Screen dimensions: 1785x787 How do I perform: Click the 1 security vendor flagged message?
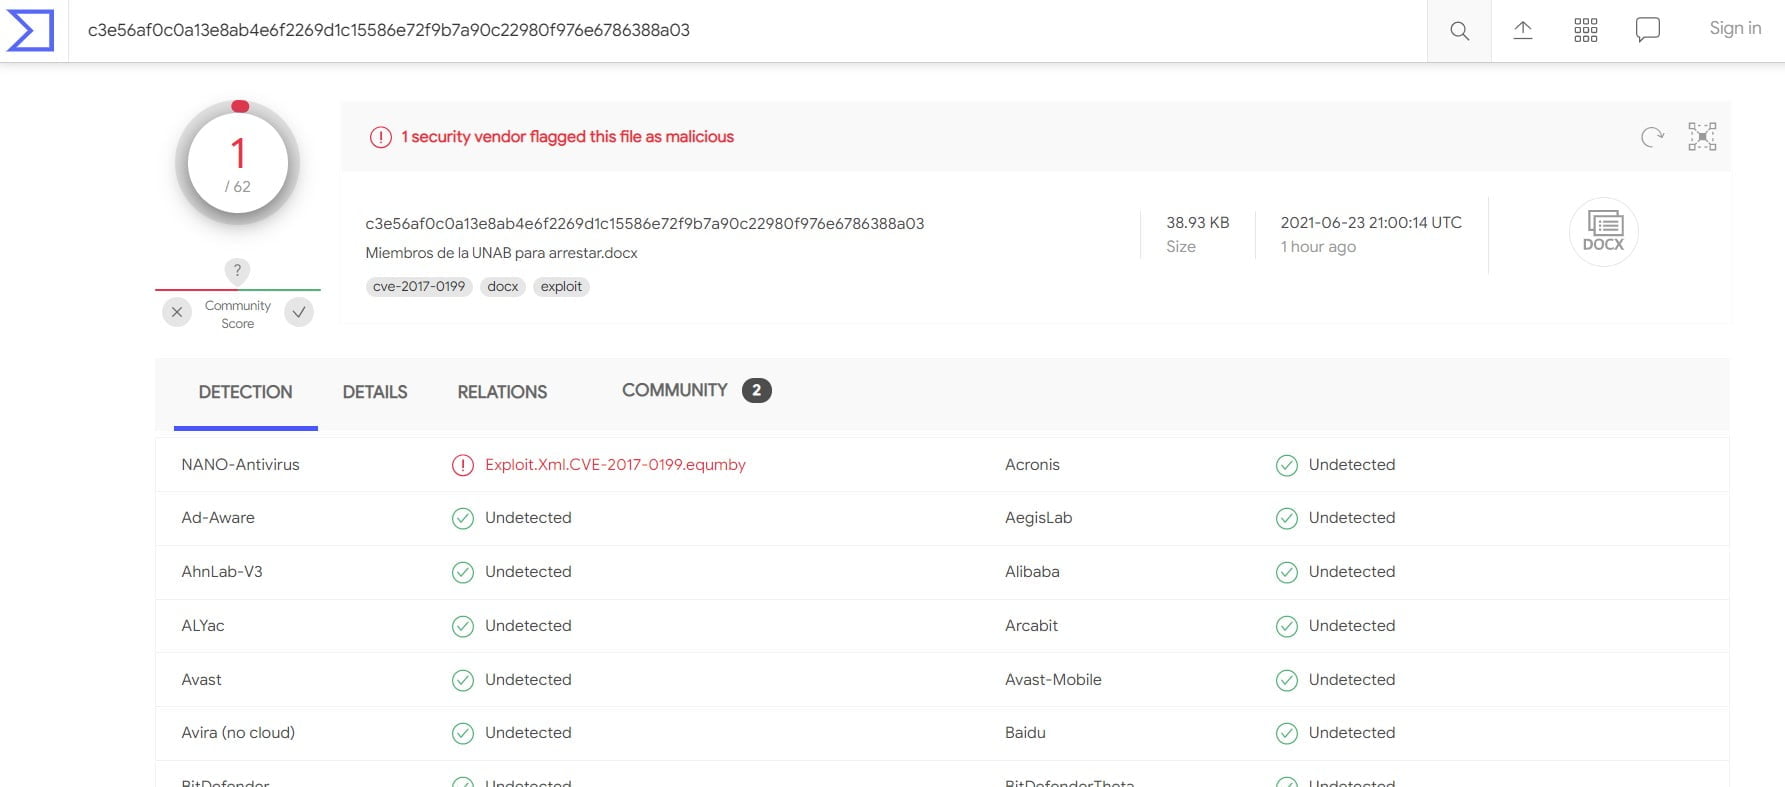(567, 137)
